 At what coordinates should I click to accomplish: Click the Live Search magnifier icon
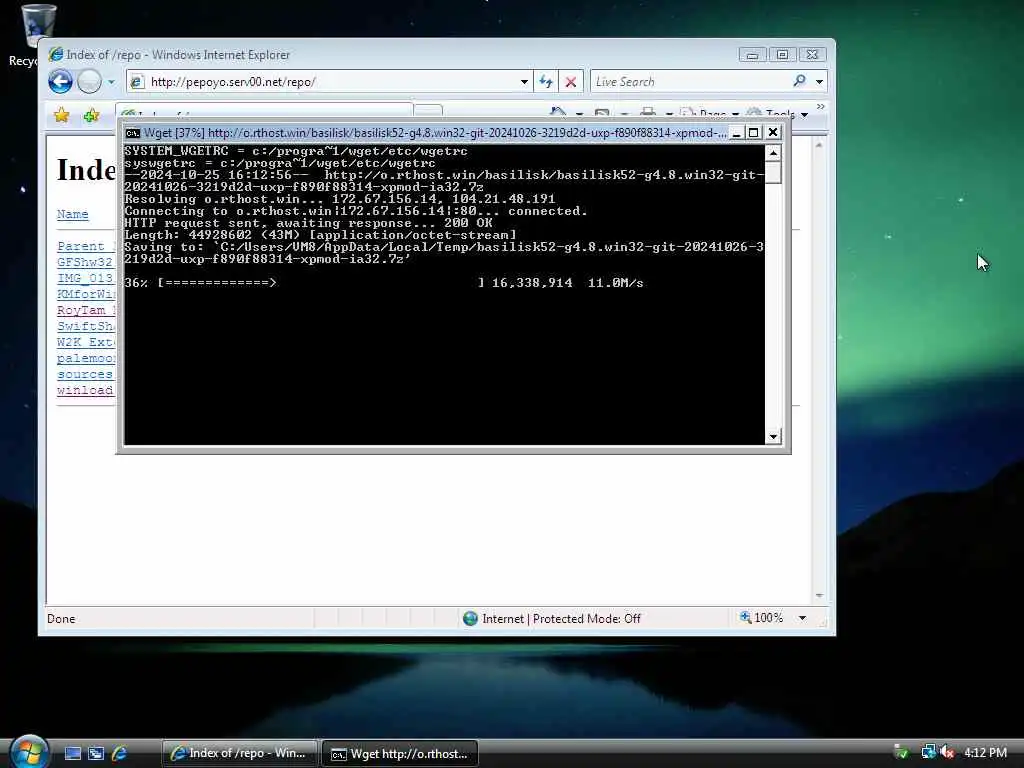[799, 81]
